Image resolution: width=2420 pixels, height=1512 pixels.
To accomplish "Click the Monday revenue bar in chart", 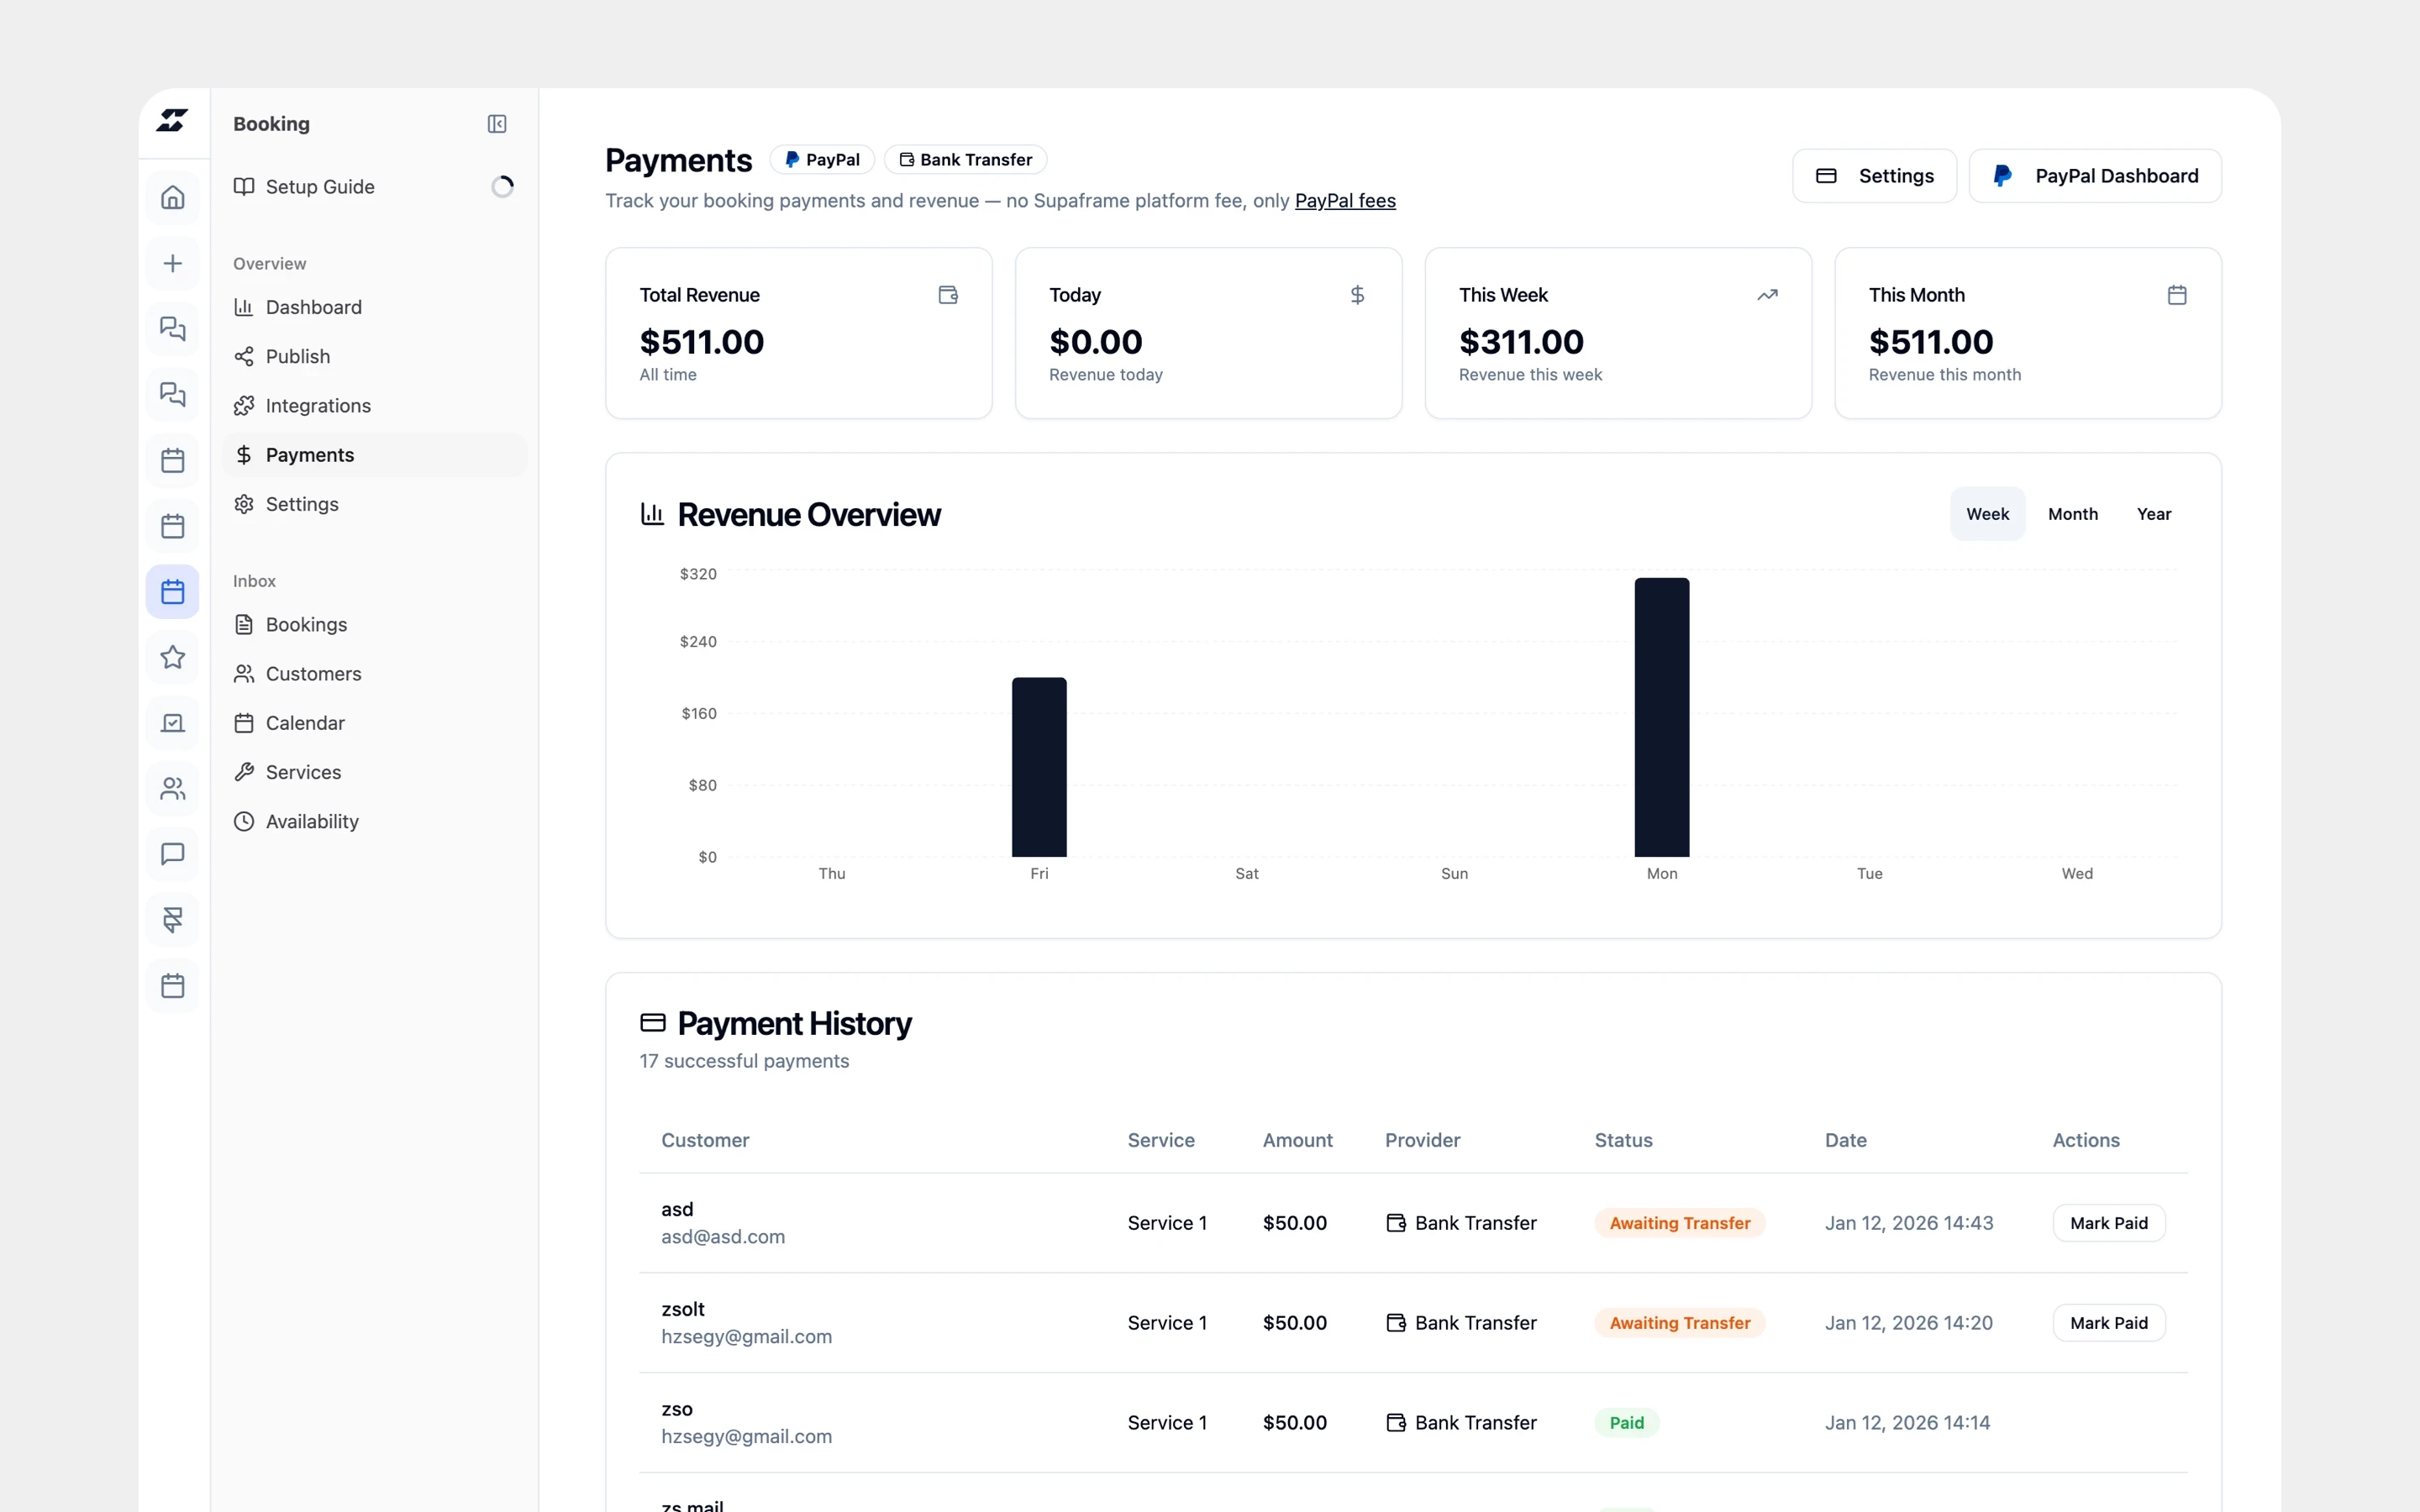I will [x=1661, y=717].
